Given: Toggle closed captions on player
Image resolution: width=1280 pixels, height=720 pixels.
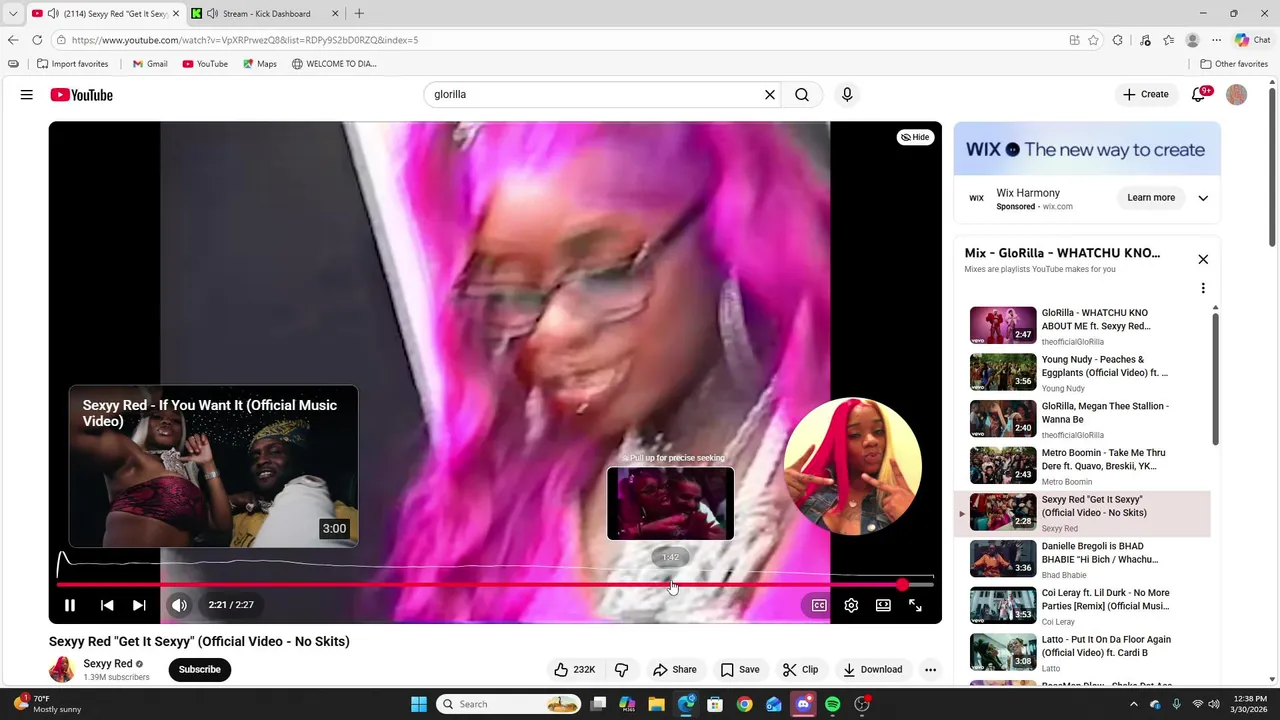Looking at the screenshot, I should (819, 605).
